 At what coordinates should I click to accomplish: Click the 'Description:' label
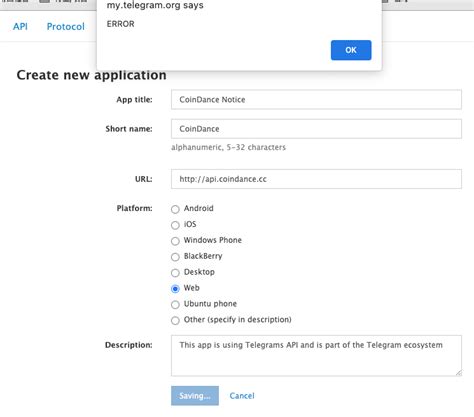tap(129, 345)
